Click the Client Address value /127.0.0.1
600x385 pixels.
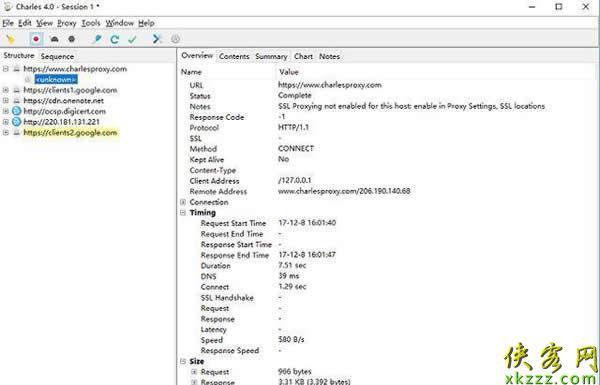point(295,180)
